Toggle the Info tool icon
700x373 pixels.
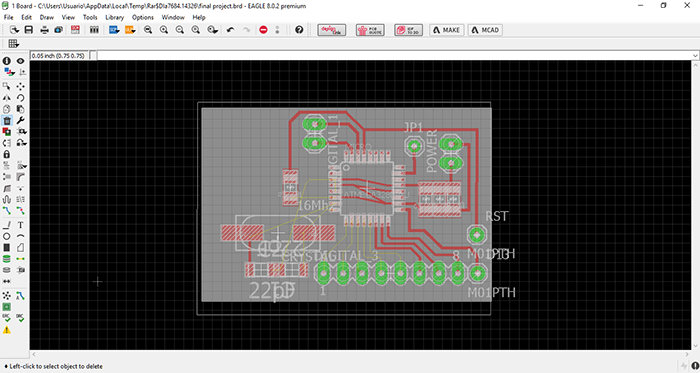pyautogui.click(x=7, y=61)
